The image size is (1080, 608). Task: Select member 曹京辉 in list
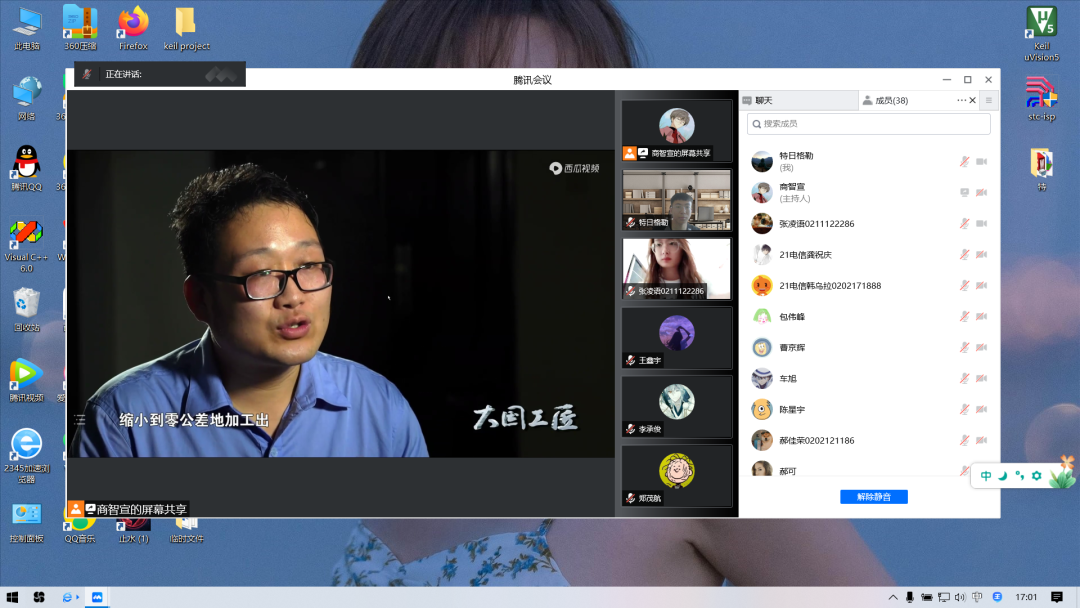[869, 347]
